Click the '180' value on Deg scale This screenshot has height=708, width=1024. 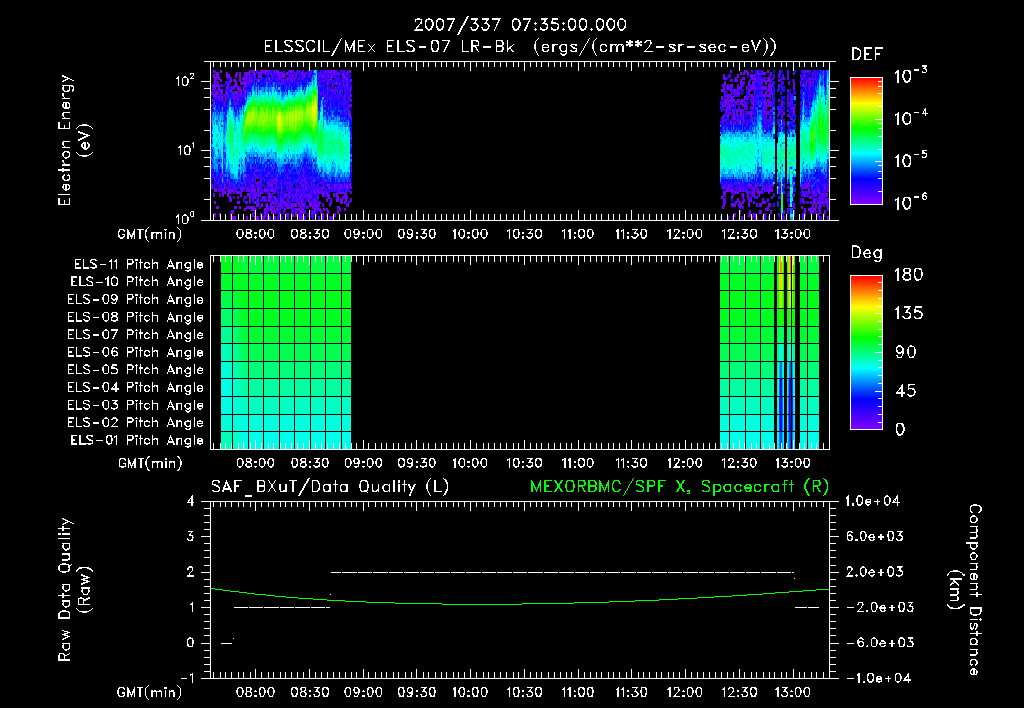tap(908, 275)
